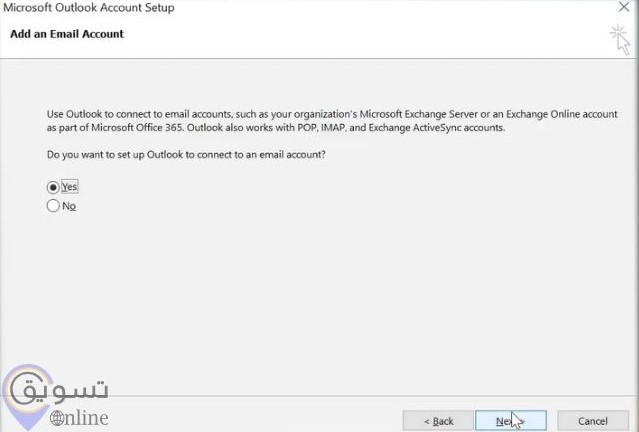
Task: Click the wizard sparkle cursor icon
Action: pos(620,40)
